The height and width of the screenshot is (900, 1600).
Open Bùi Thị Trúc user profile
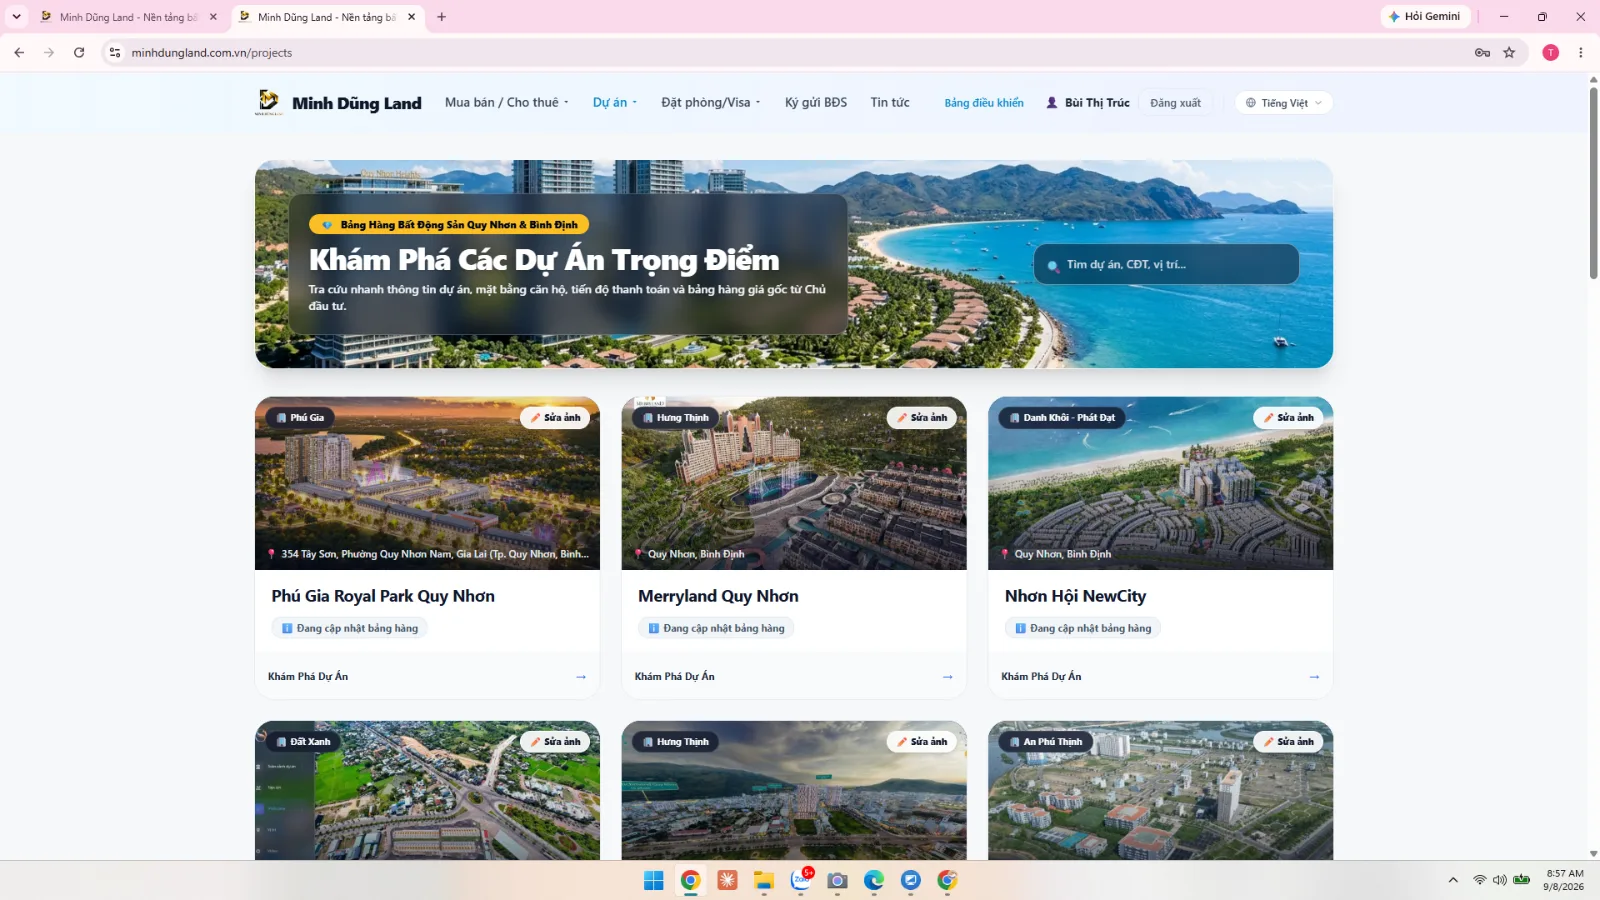[x=1088, y=103]
